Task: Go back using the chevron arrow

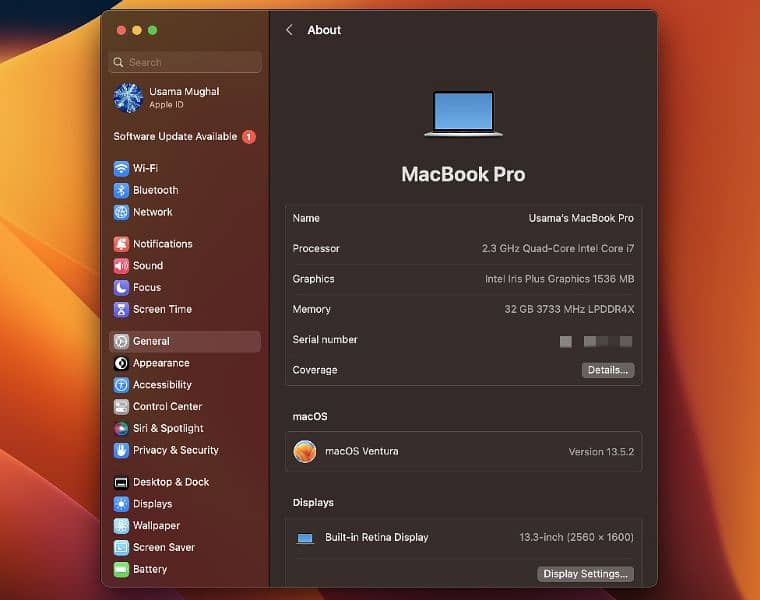Action: pos(289,30)
